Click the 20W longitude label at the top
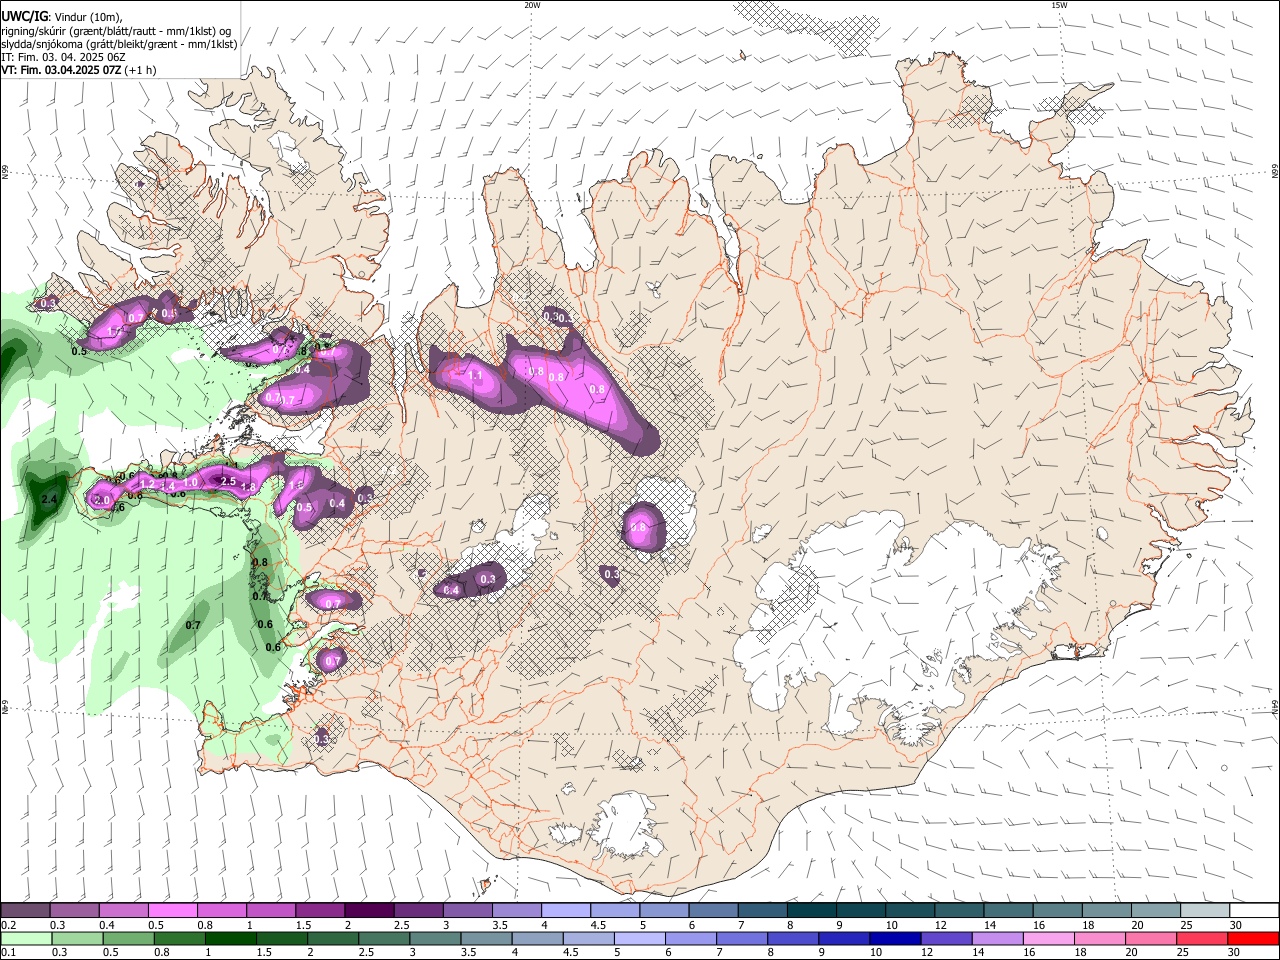 tap(532, 5)
